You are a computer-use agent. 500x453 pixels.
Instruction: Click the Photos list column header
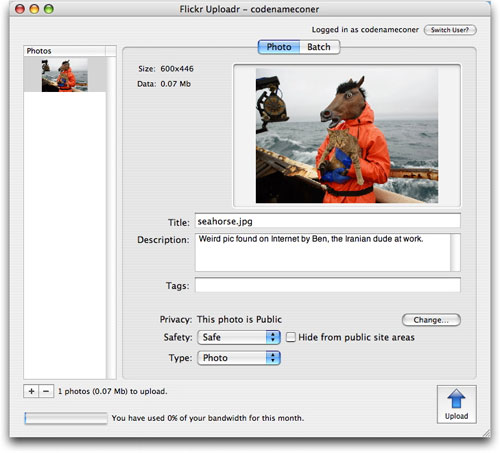click(x=65, y=51)
